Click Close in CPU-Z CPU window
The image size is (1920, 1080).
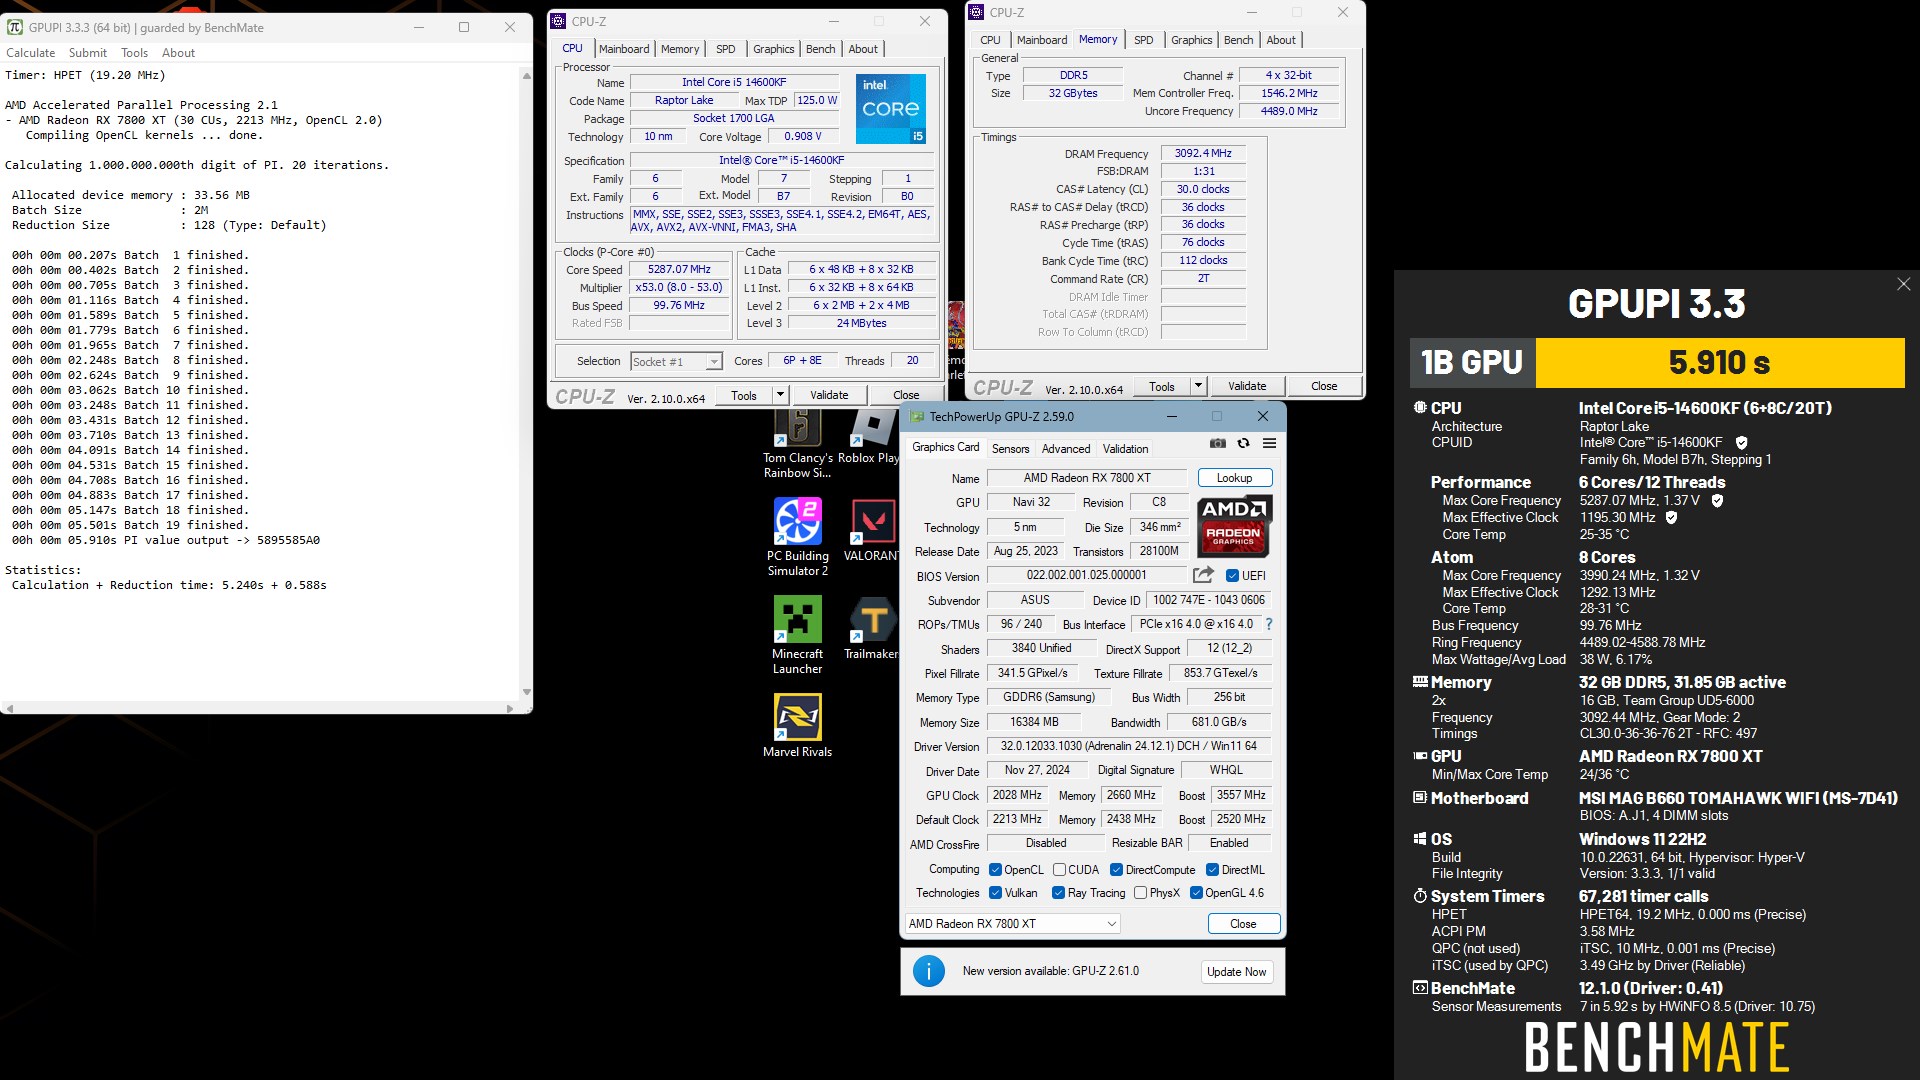point(906,395)
